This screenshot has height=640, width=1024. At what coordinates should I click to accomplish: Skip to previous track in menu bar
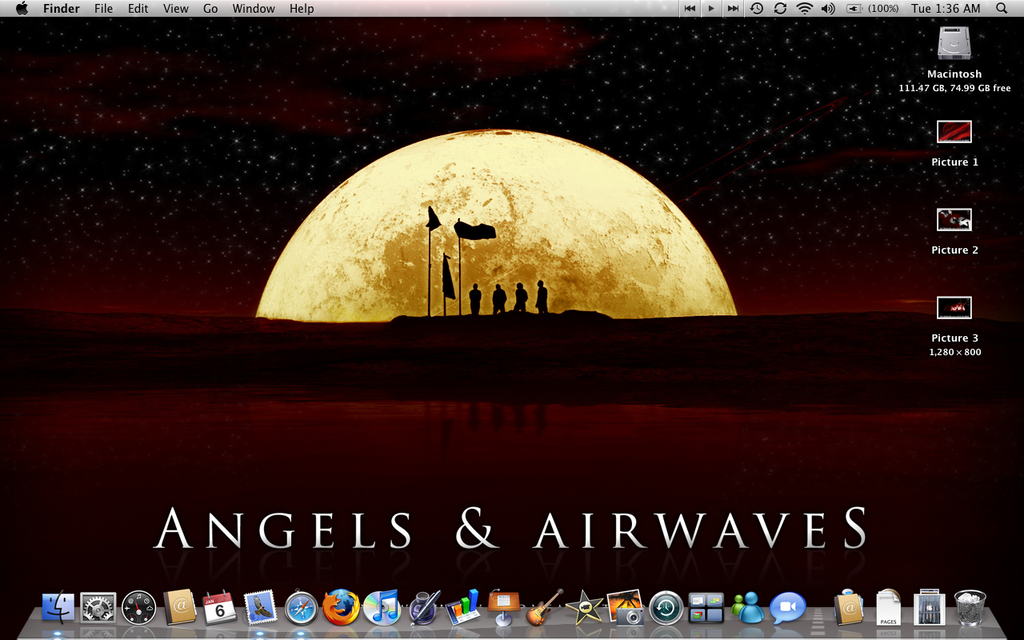point(690,8)
